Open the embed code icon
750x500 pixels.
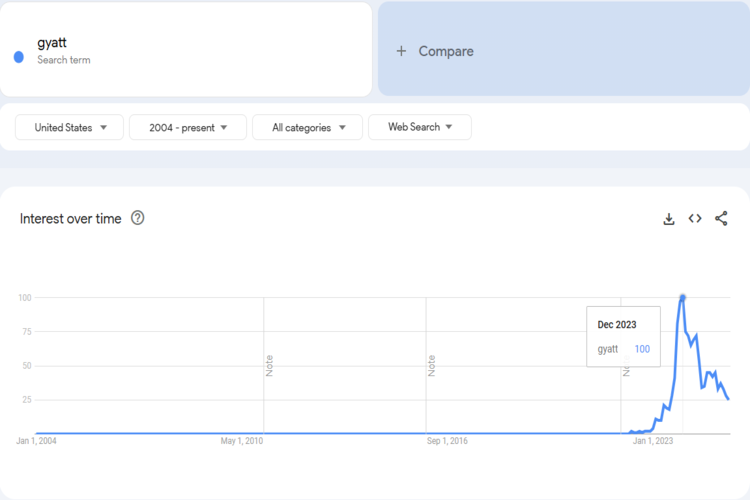[695, 219]
